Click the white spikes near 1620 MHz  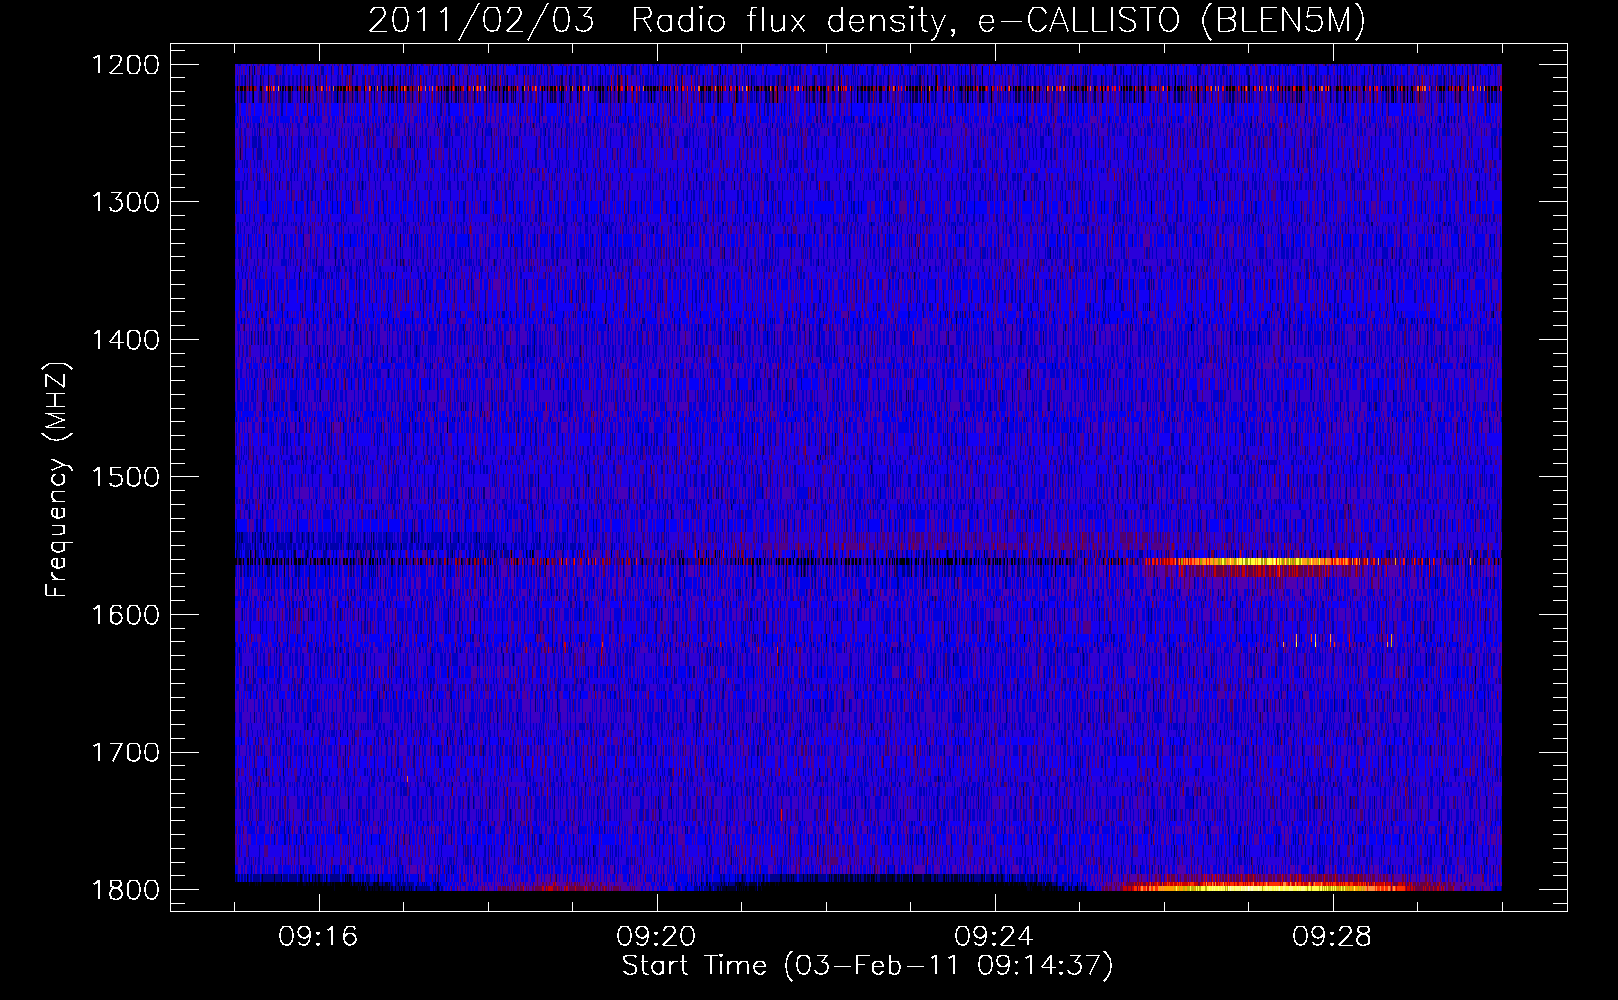point(1337,640)
